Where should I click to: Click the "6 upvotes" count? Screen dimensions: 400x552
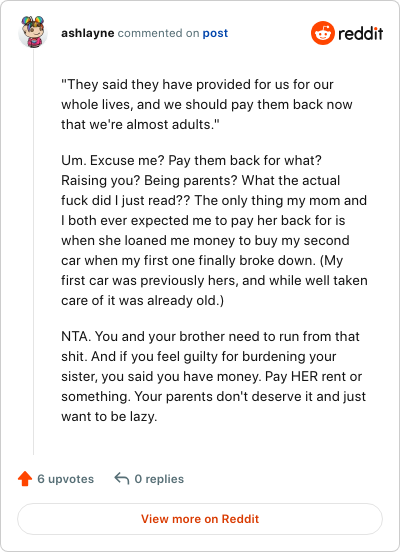click(65, 479)
